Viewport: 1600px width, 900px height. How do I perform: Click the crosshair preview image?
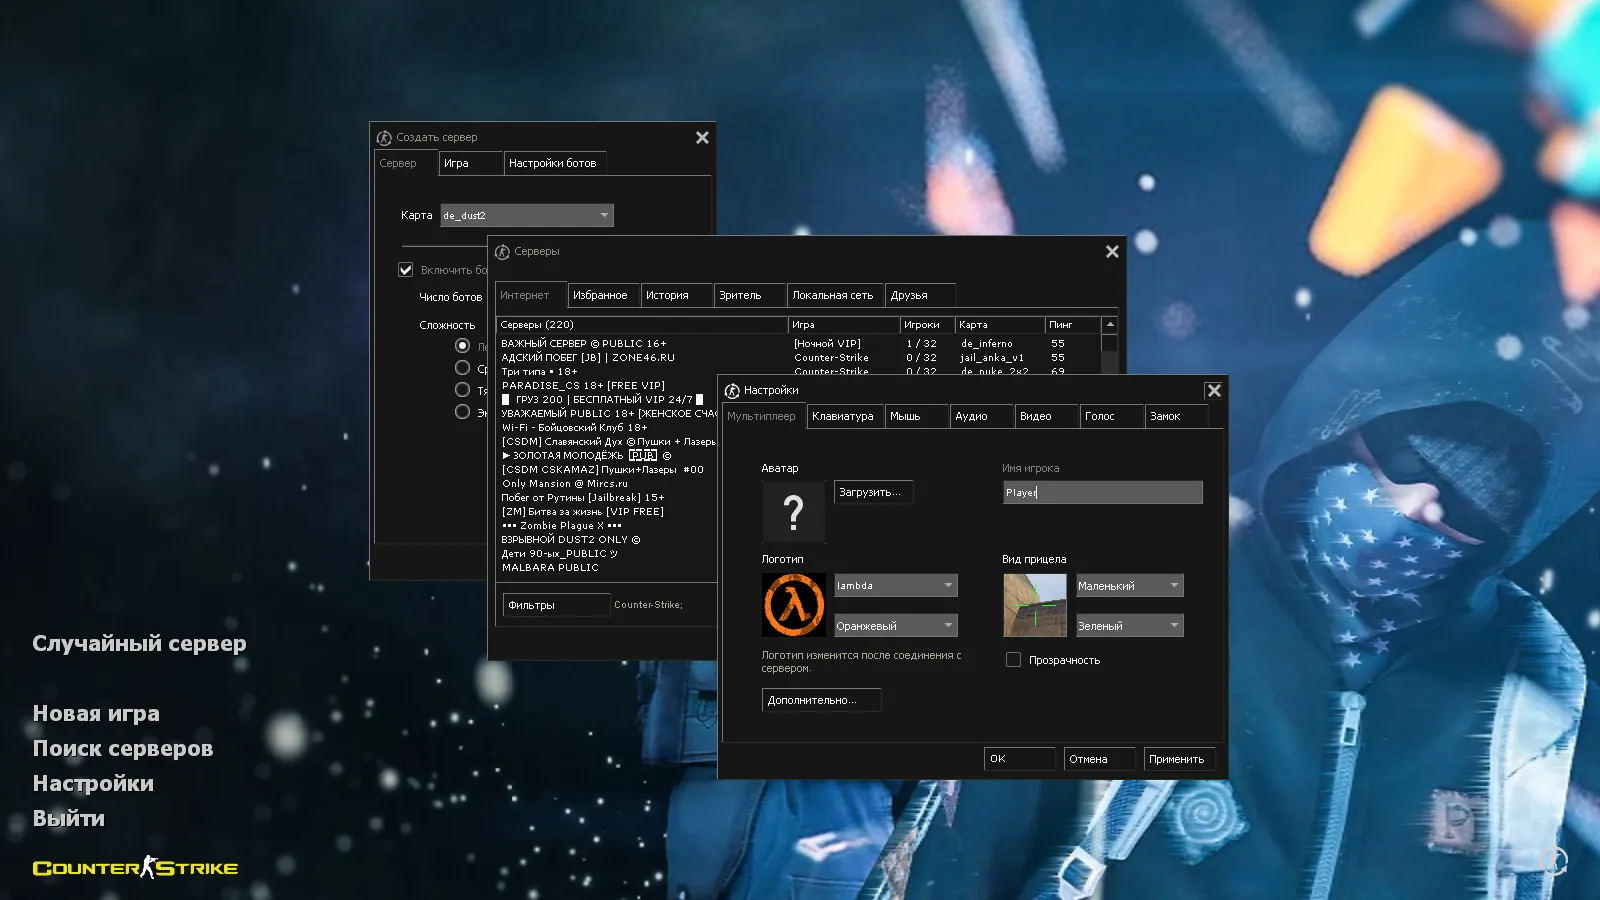point(1035,605)
